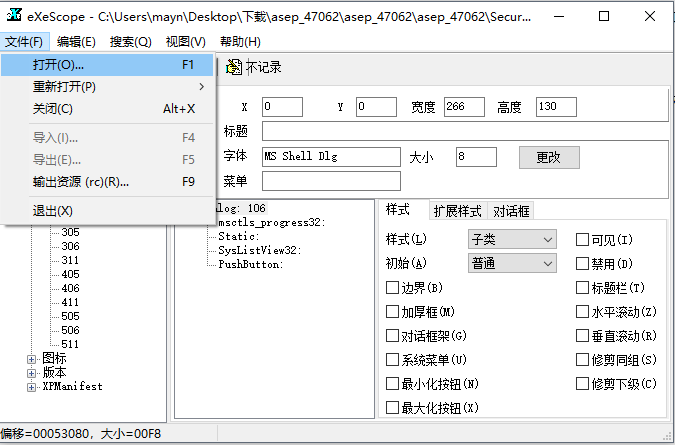
Task: Click the 更改 font button
Action: pos(549,157)
